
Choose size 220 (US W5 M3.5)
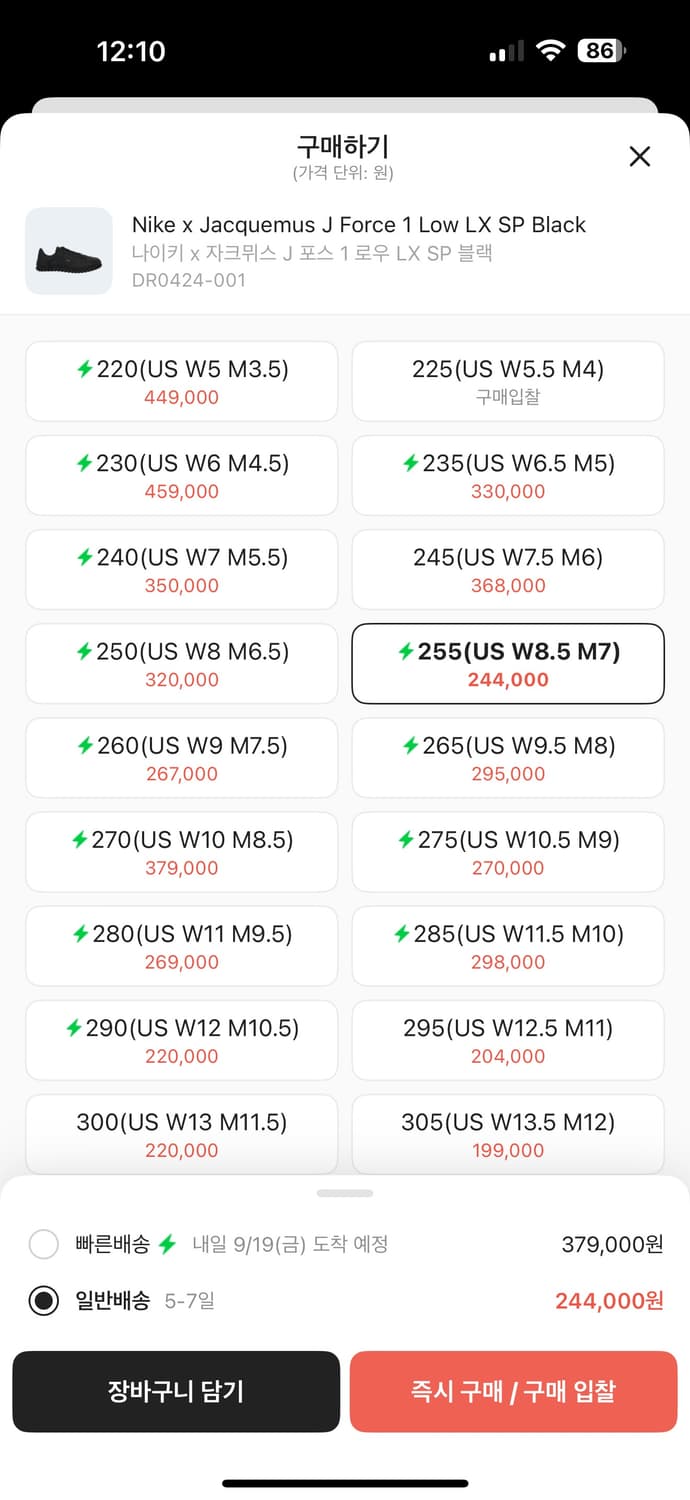pos(182,381)
